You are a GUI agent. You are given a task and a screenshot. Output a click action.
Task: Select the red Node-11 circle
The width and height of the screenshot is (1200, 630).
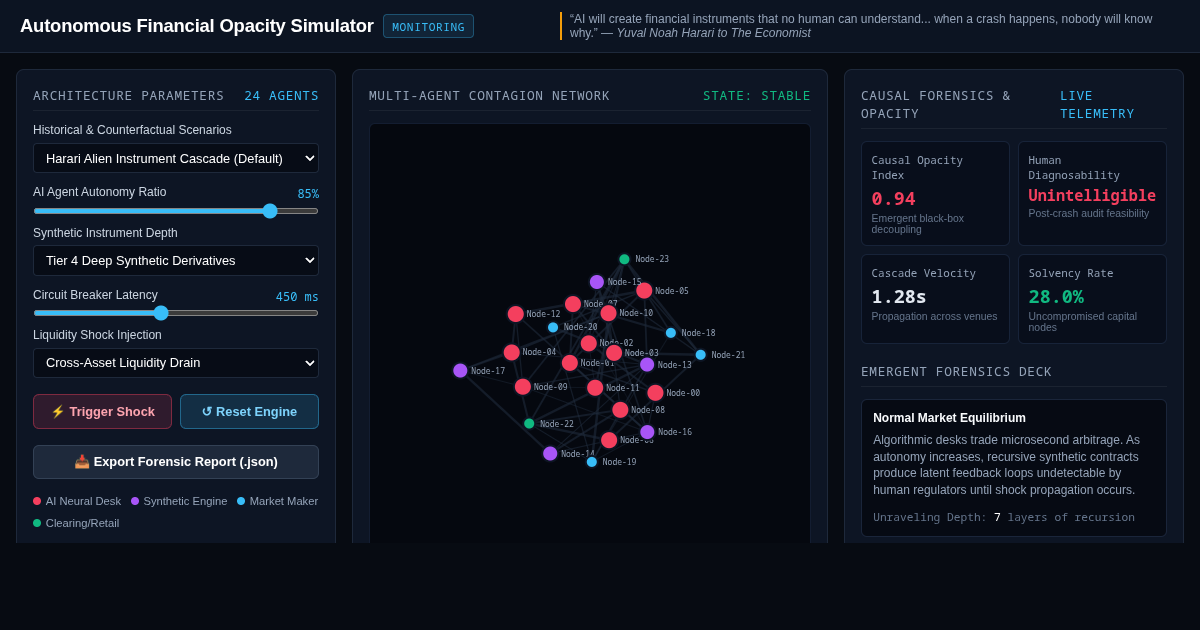[x=595, y=388]
